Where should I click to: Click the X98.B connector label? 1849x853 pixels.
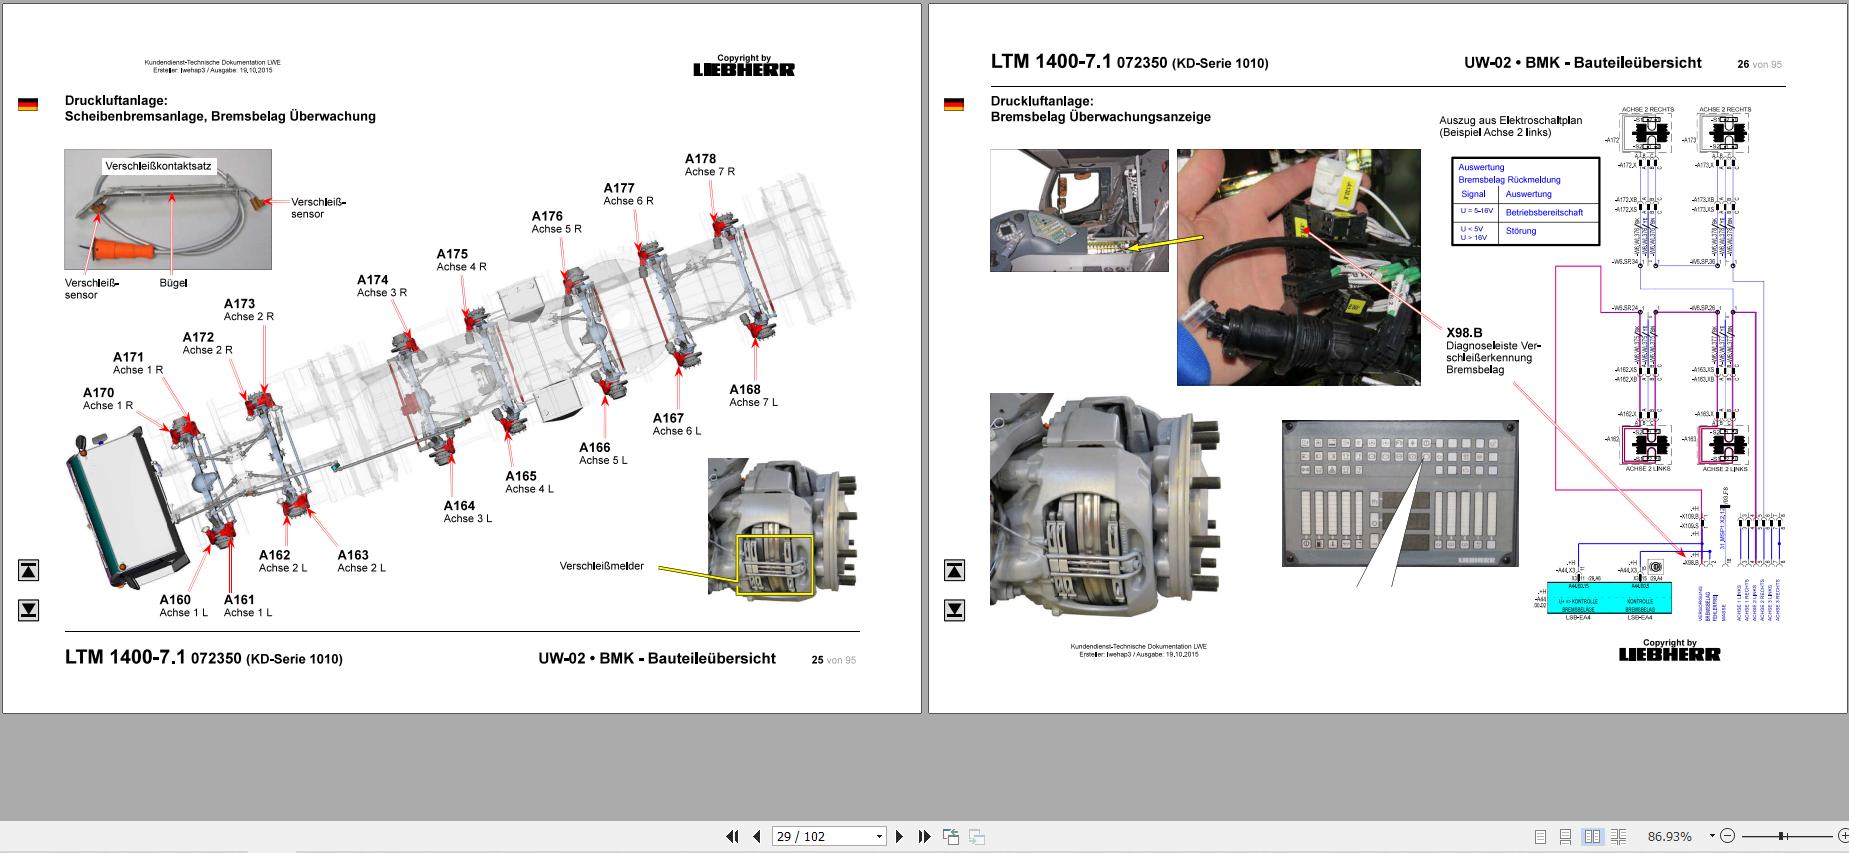(x=1464, y=333)
